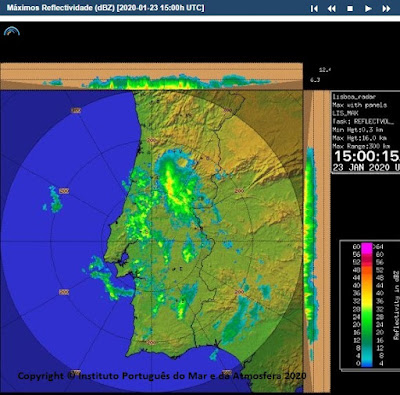Jump to the first radar frame

pyautogui.click(x=314, y=8)
